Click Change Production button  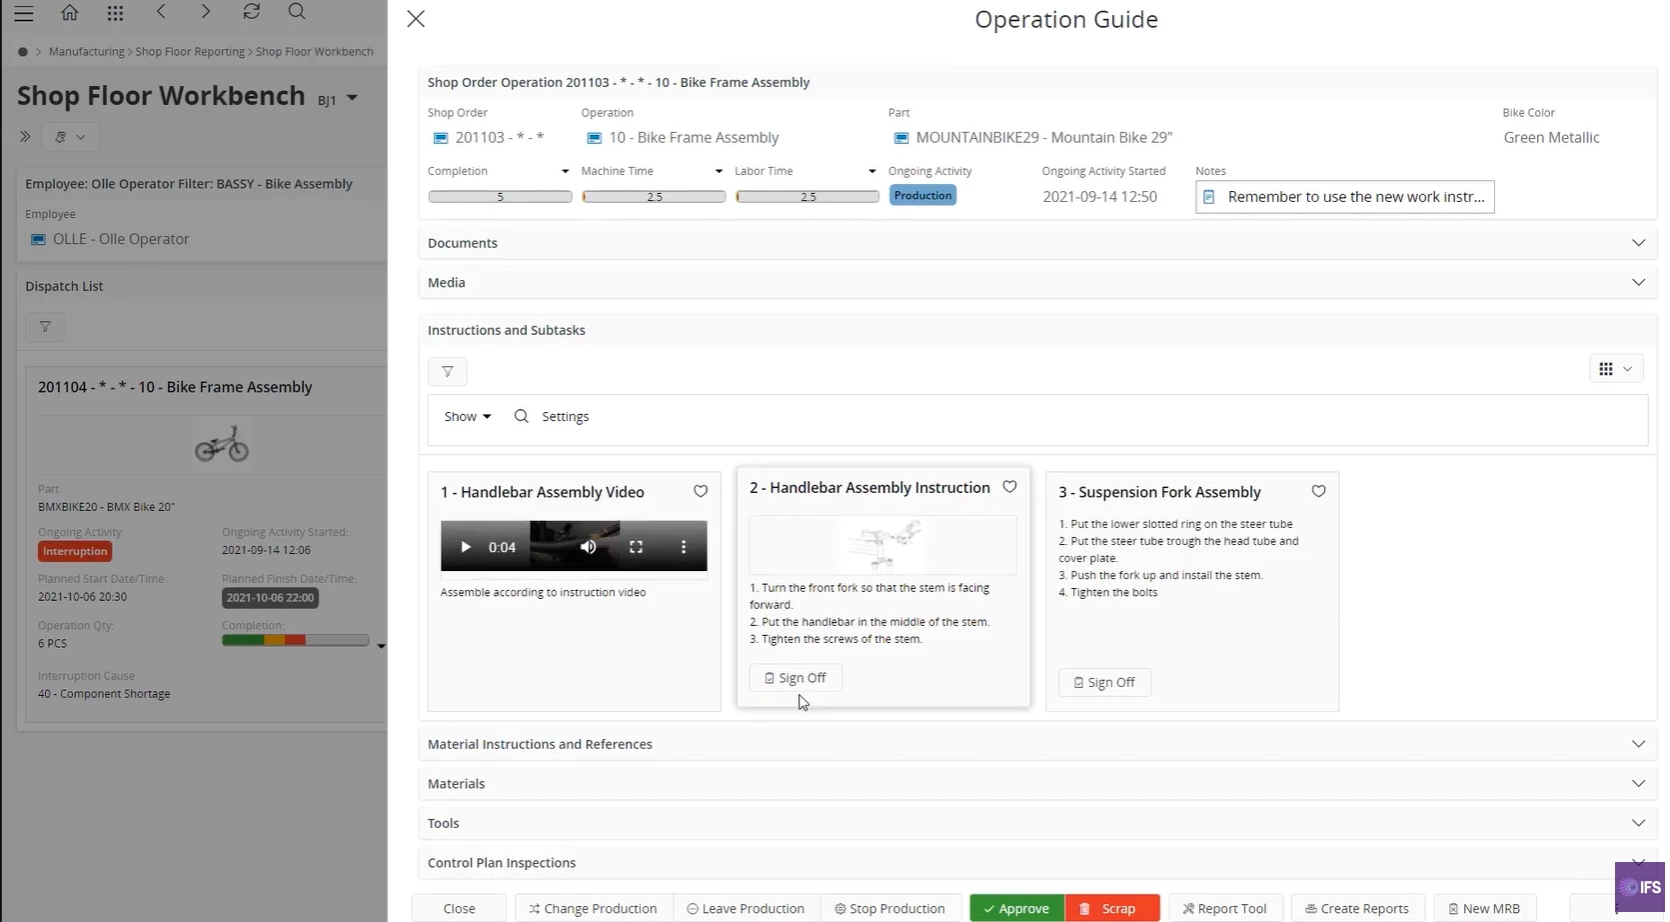593,908
